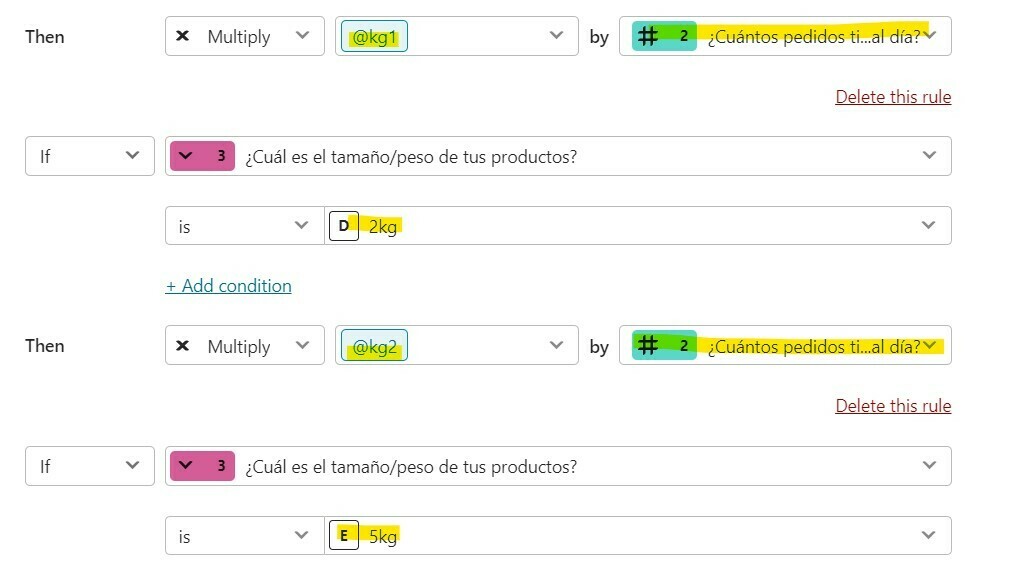The image size is (1012, 577).
Task: Add a condition to the 2kg rule
Action: (228, 286)
